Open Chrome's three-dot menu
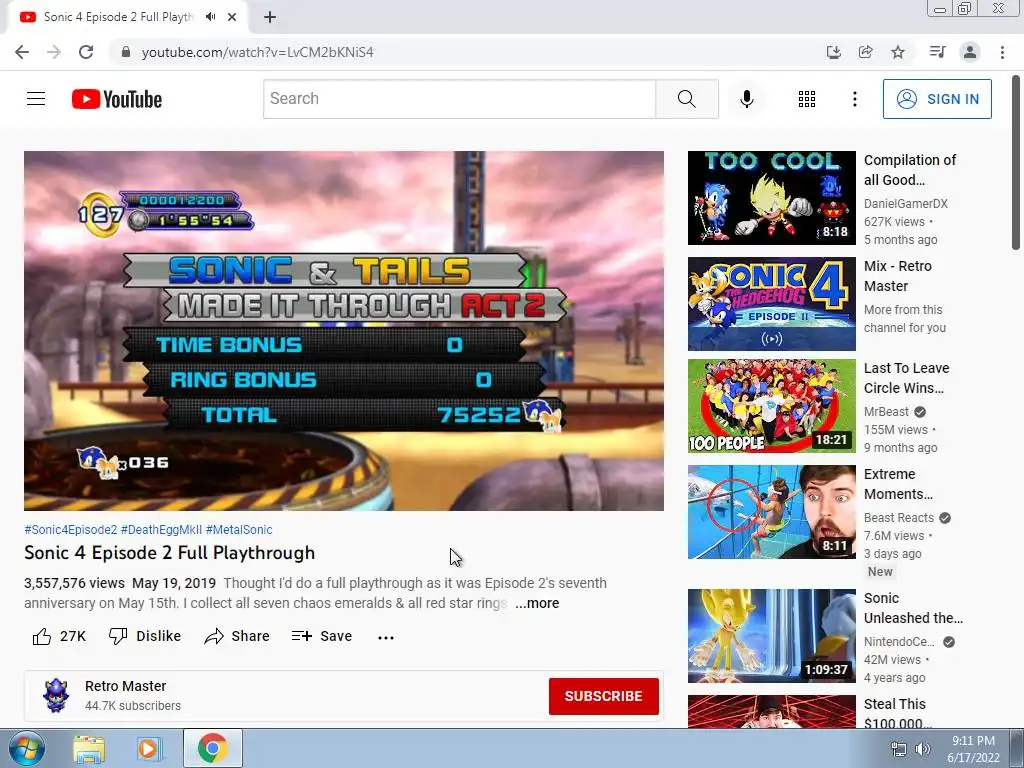 click(1002, 52)
